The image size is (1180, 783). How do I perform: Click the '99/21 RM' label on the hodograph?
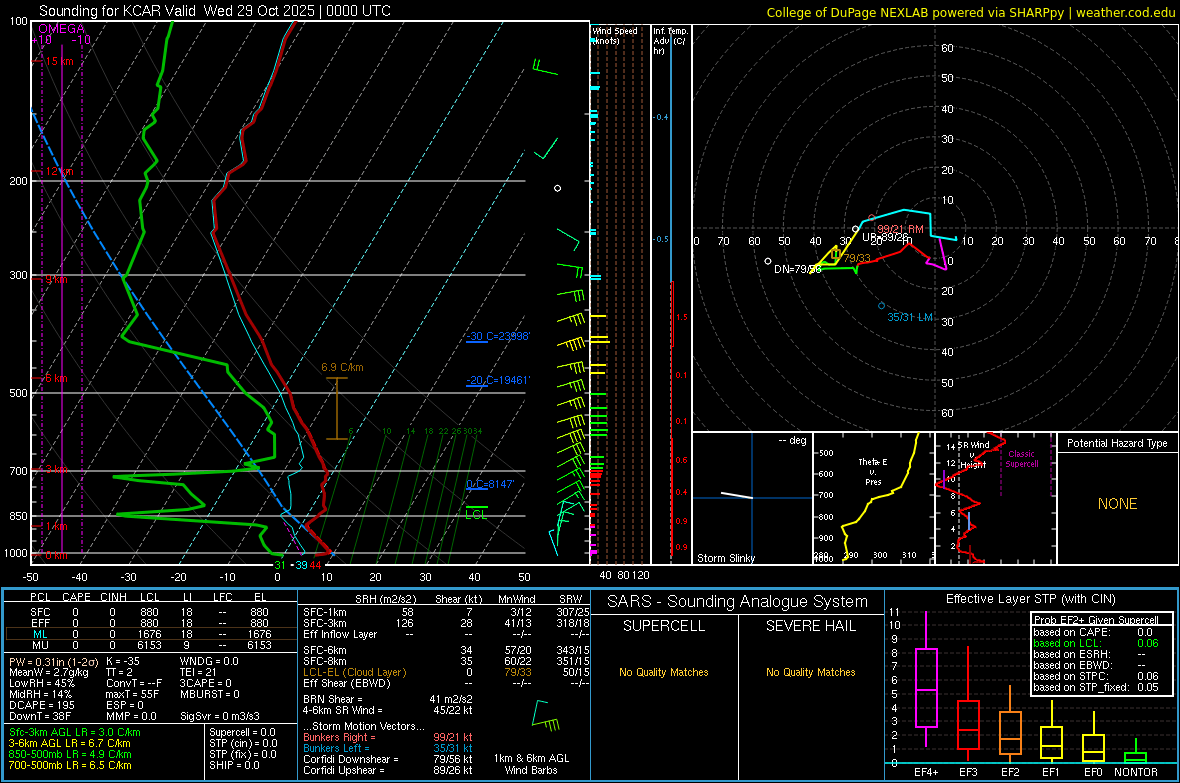tap(900, 229)
